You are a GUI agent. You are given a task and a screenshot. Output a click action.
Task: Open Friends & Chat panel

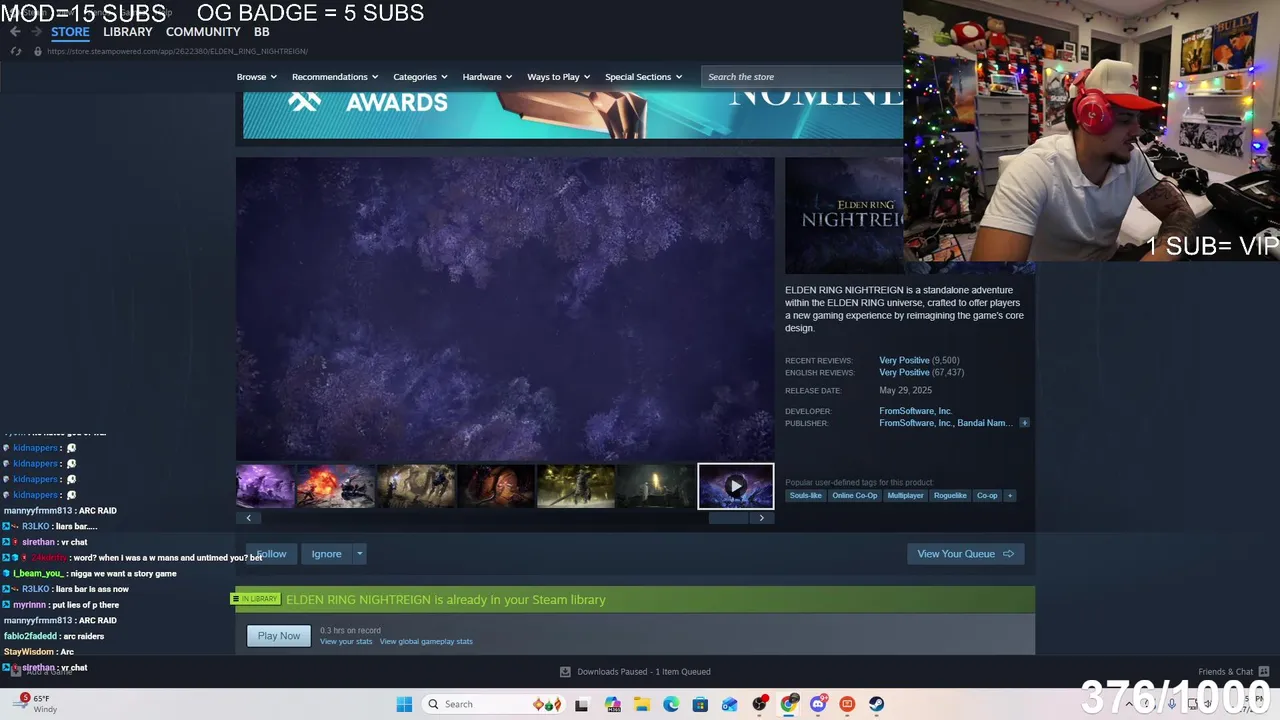tap(1233, 672)
